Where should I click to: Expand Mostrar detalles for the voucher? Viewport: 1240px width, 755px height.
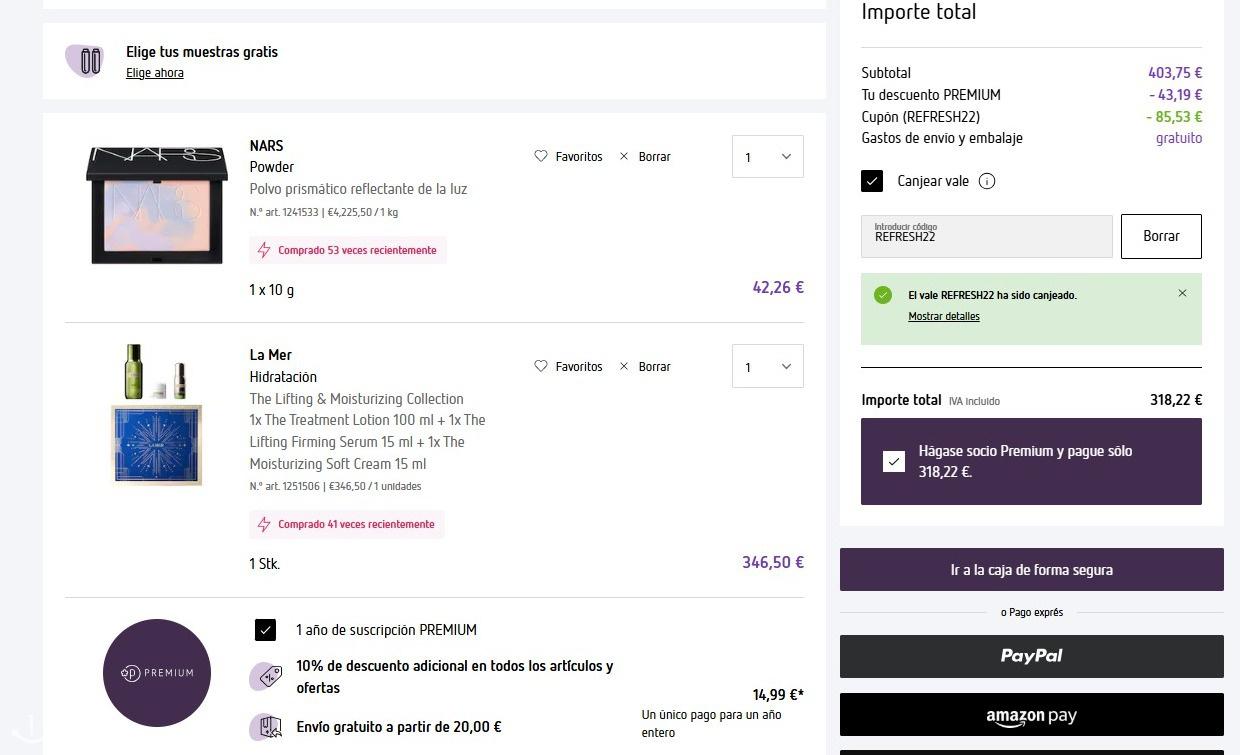(943, 317)
